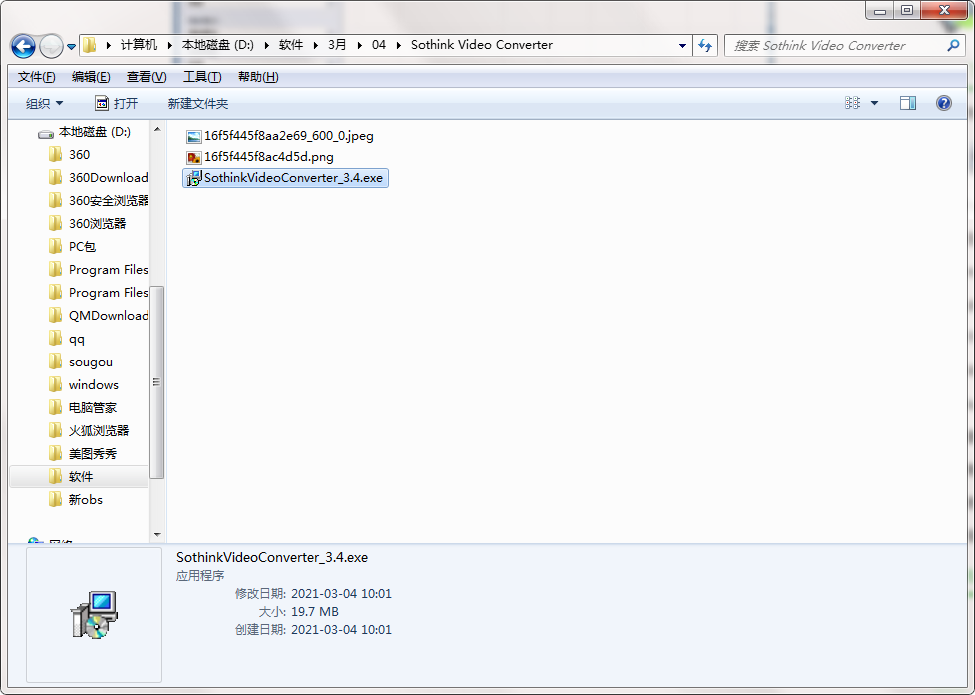Click the 本地磁盘 (D:) drive icon in tree
The width and height of the screenshot is (975, 695).
46,134
